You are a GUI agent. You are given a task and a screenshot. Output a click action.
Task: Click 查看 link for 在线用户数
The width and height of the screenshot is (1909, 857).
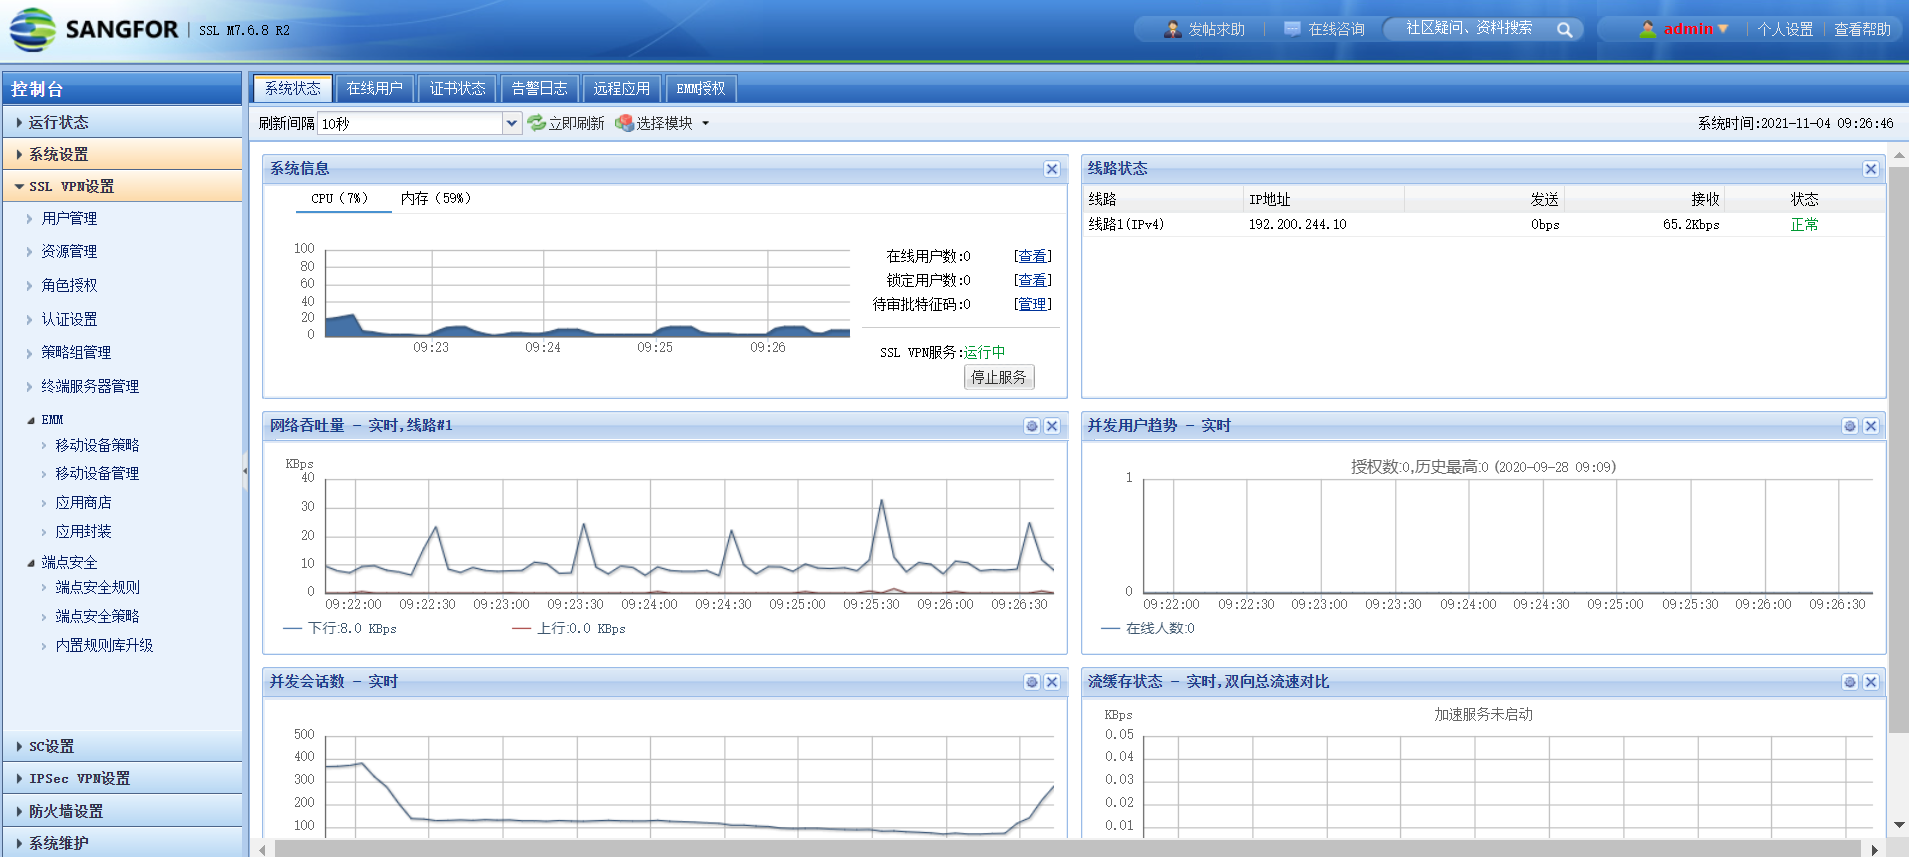[x=1033, y=257]
